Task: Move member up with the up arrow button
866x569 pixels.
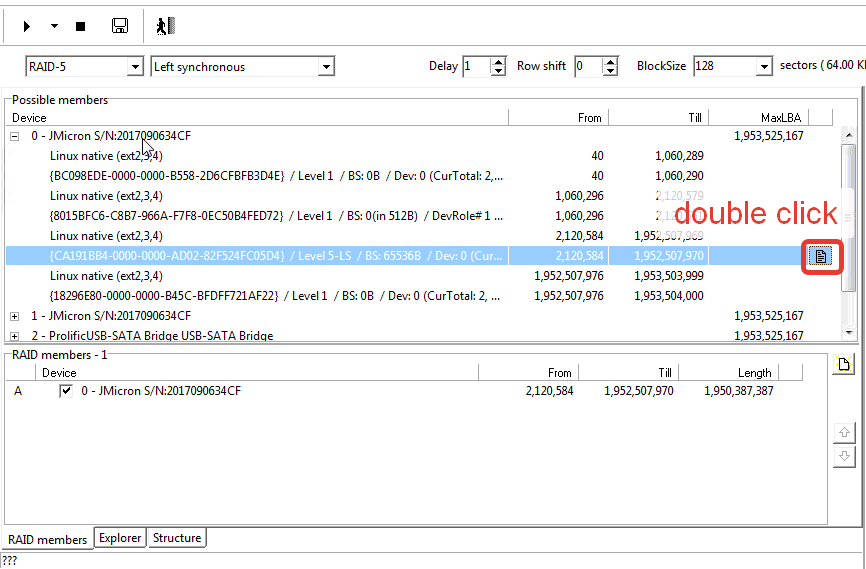Action: tap(844, 433)
